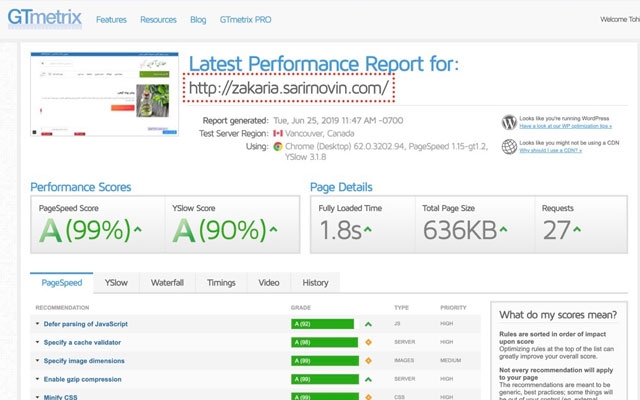Click the Canada flag icon

[x=278, y=133]
